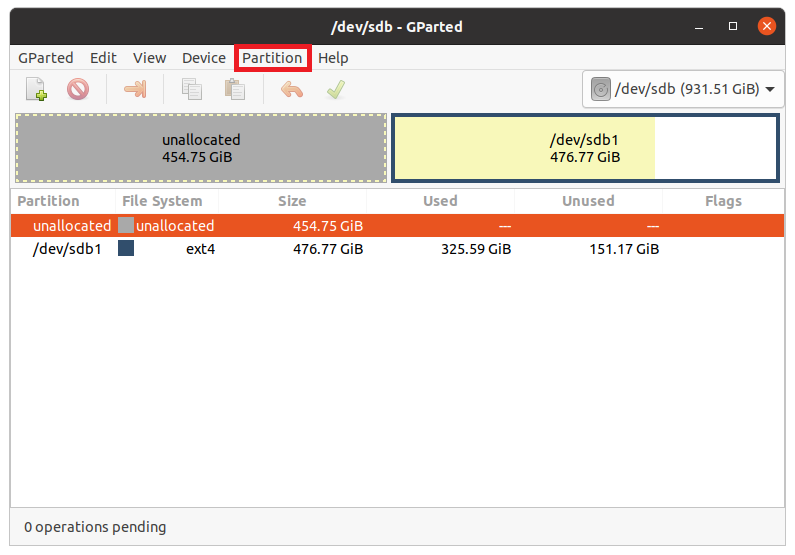Click the 325.59 GiB used cell
This screenshot has height=555, width=795.
click(476, 249)
